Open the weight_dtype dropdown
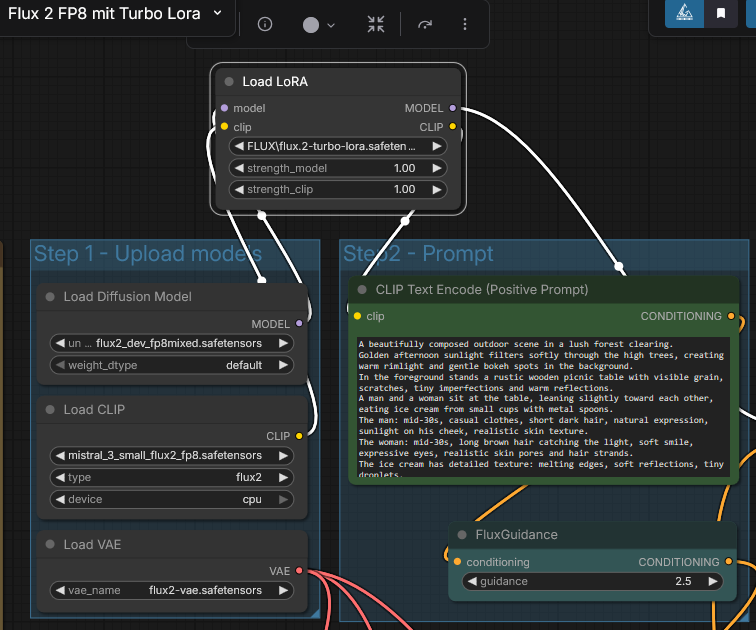The height and width of the screenshot is (630, 756). tap(172, 365)
